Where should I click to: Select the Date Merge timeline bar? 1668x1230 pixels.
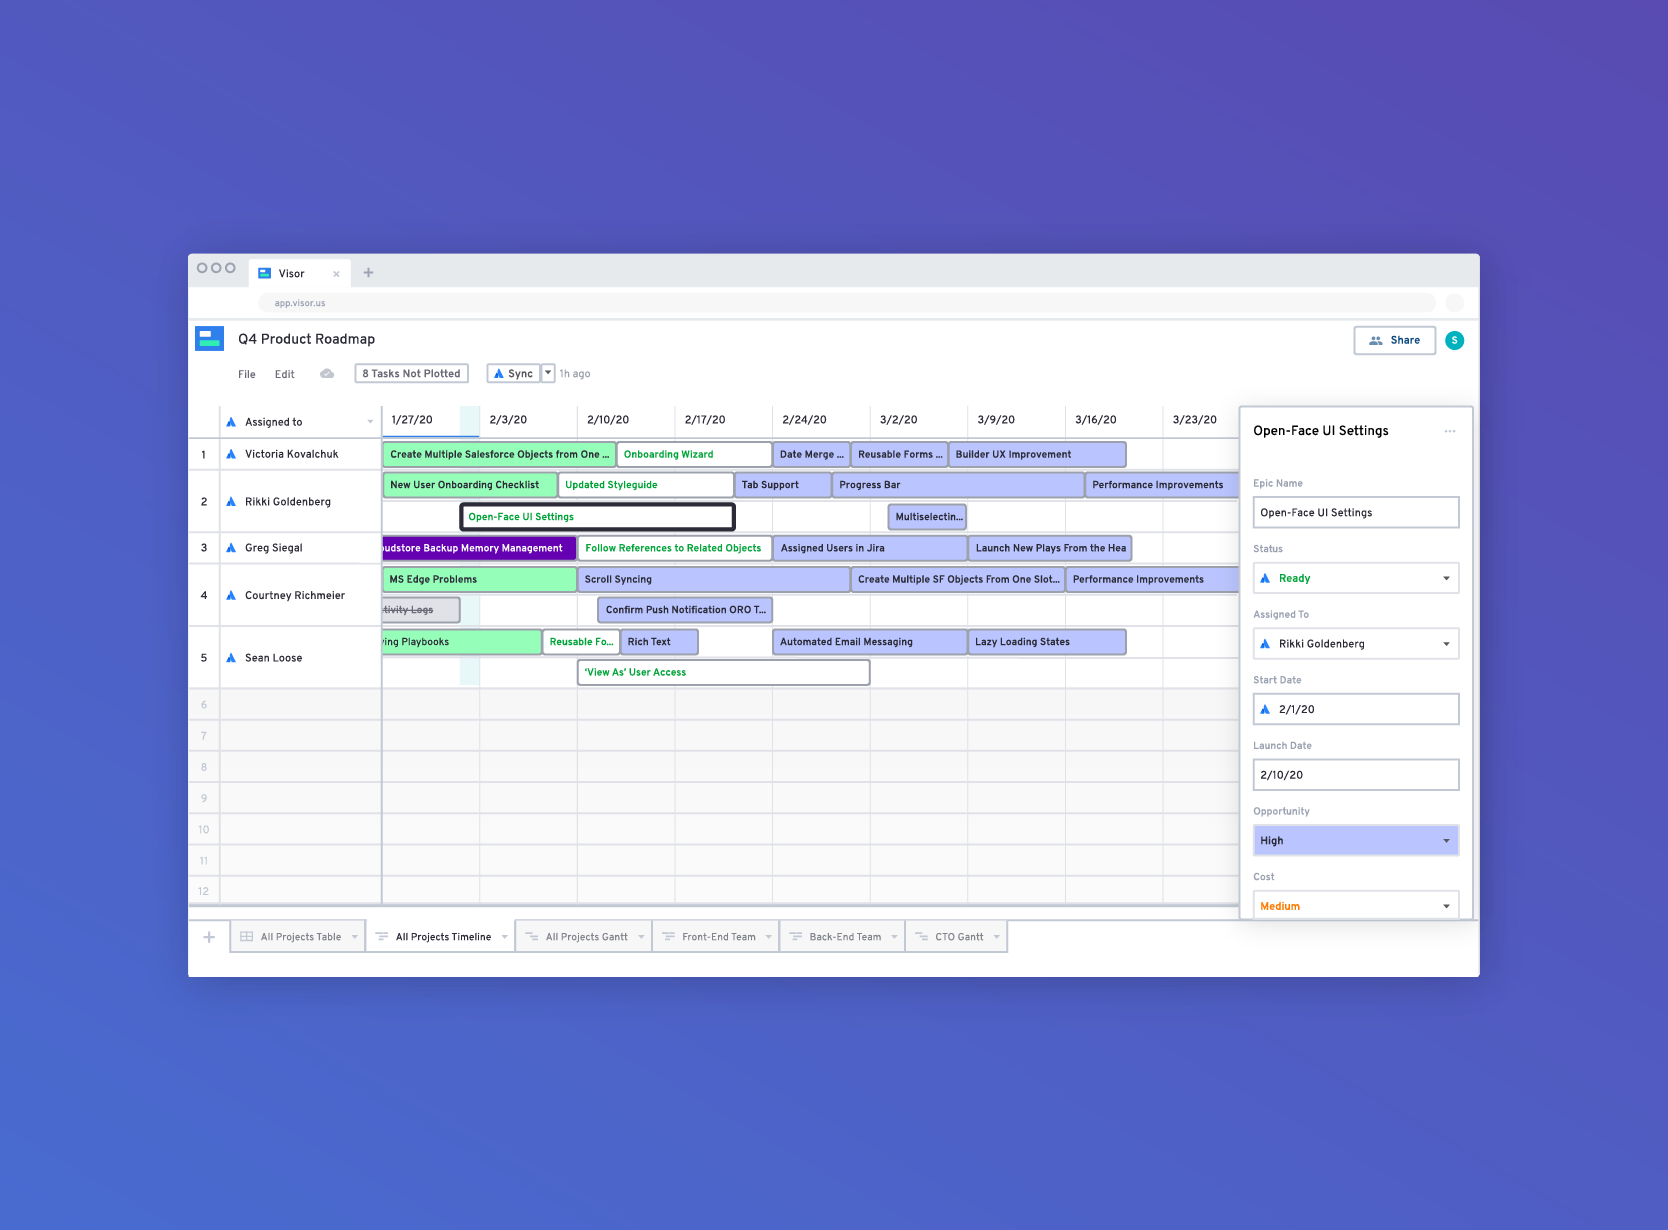[811, 454]
